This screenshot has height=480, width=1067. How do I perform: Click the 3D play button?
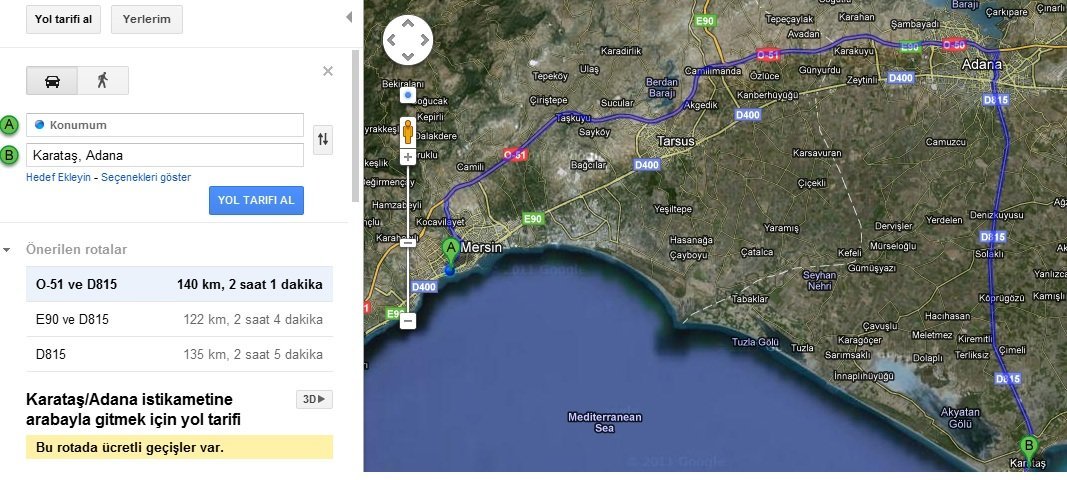pyautogui.click(x=314, y=399)
